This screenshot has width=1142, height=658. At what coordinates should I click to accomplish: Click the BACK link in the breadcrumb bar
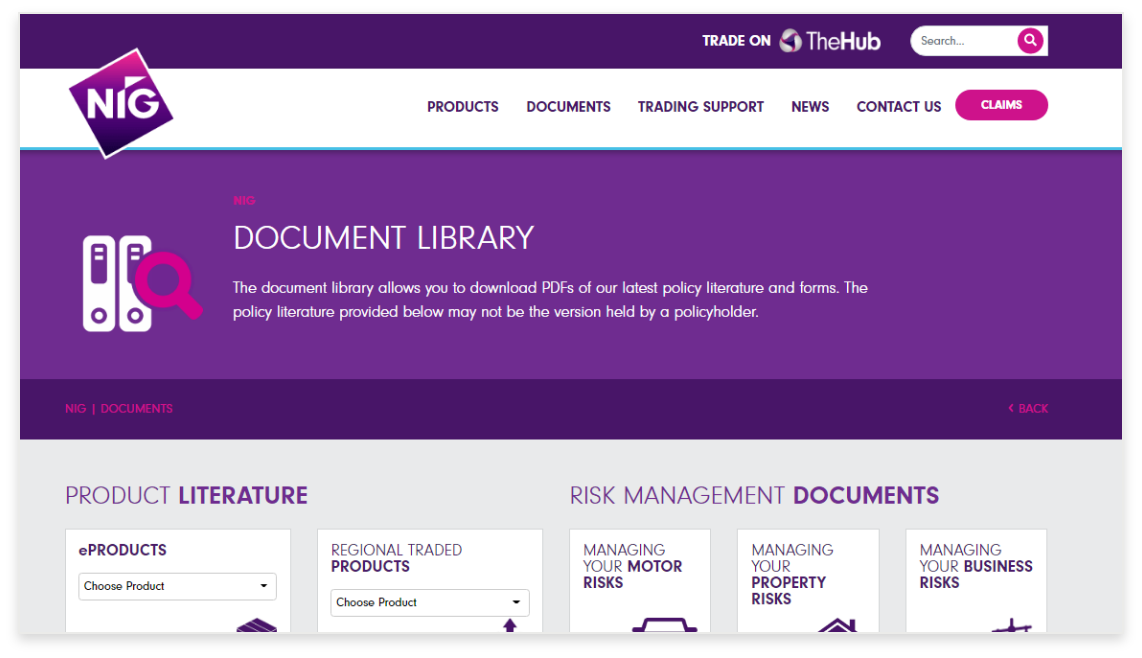point(1028,408)
